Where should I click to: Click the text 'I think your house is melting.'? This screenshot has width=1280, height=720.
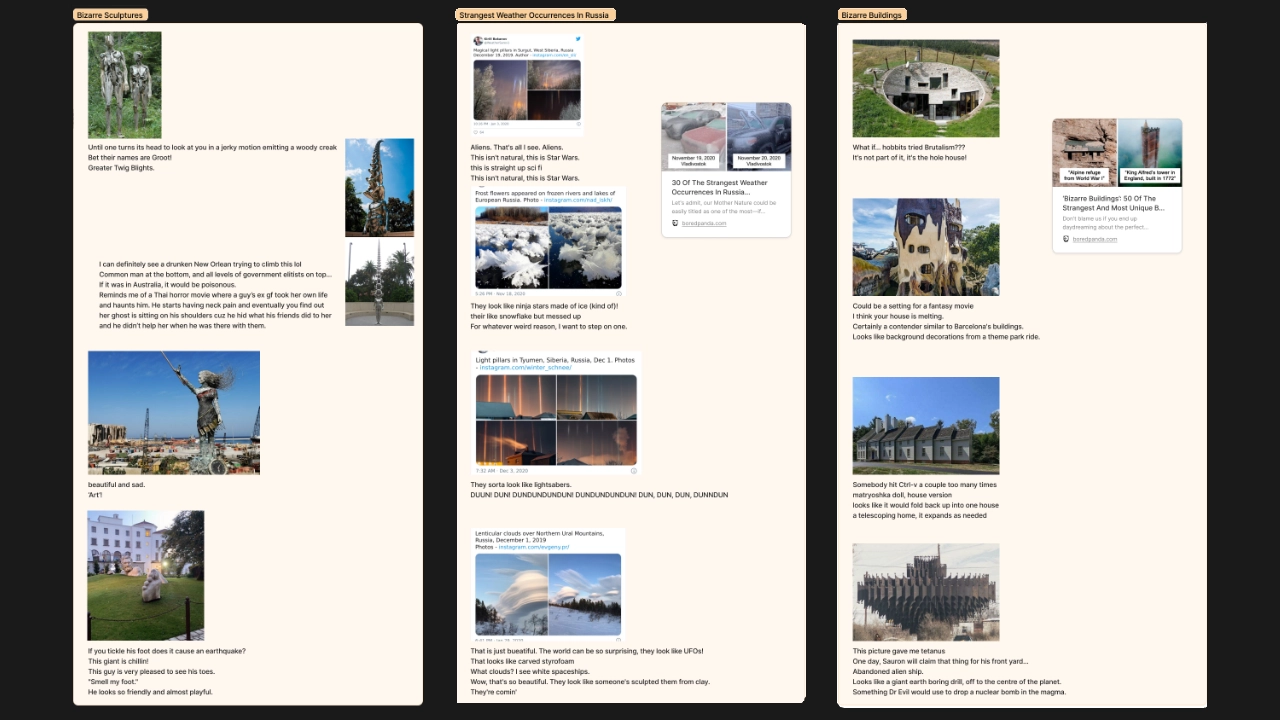(899, 316)
